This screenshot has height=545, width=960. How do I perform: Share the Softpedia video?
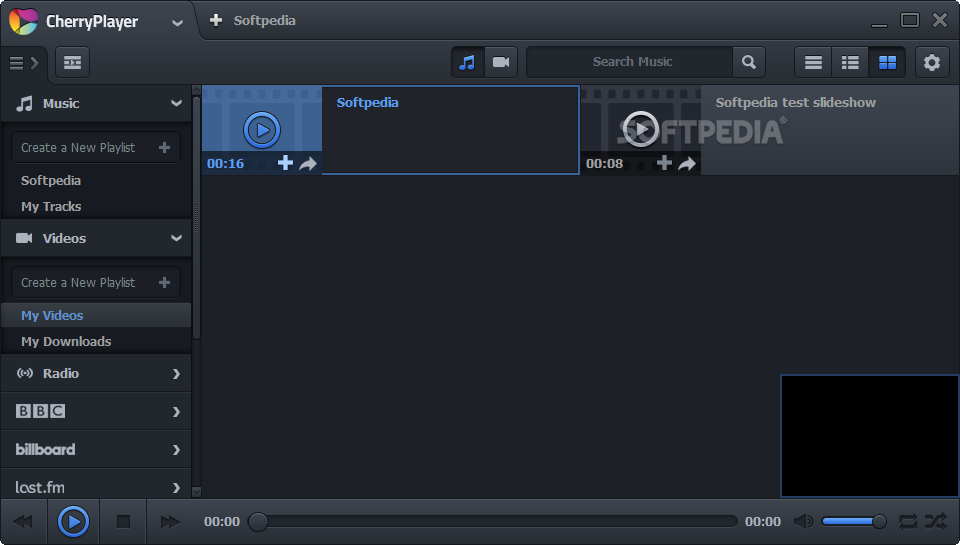(308, 164)
